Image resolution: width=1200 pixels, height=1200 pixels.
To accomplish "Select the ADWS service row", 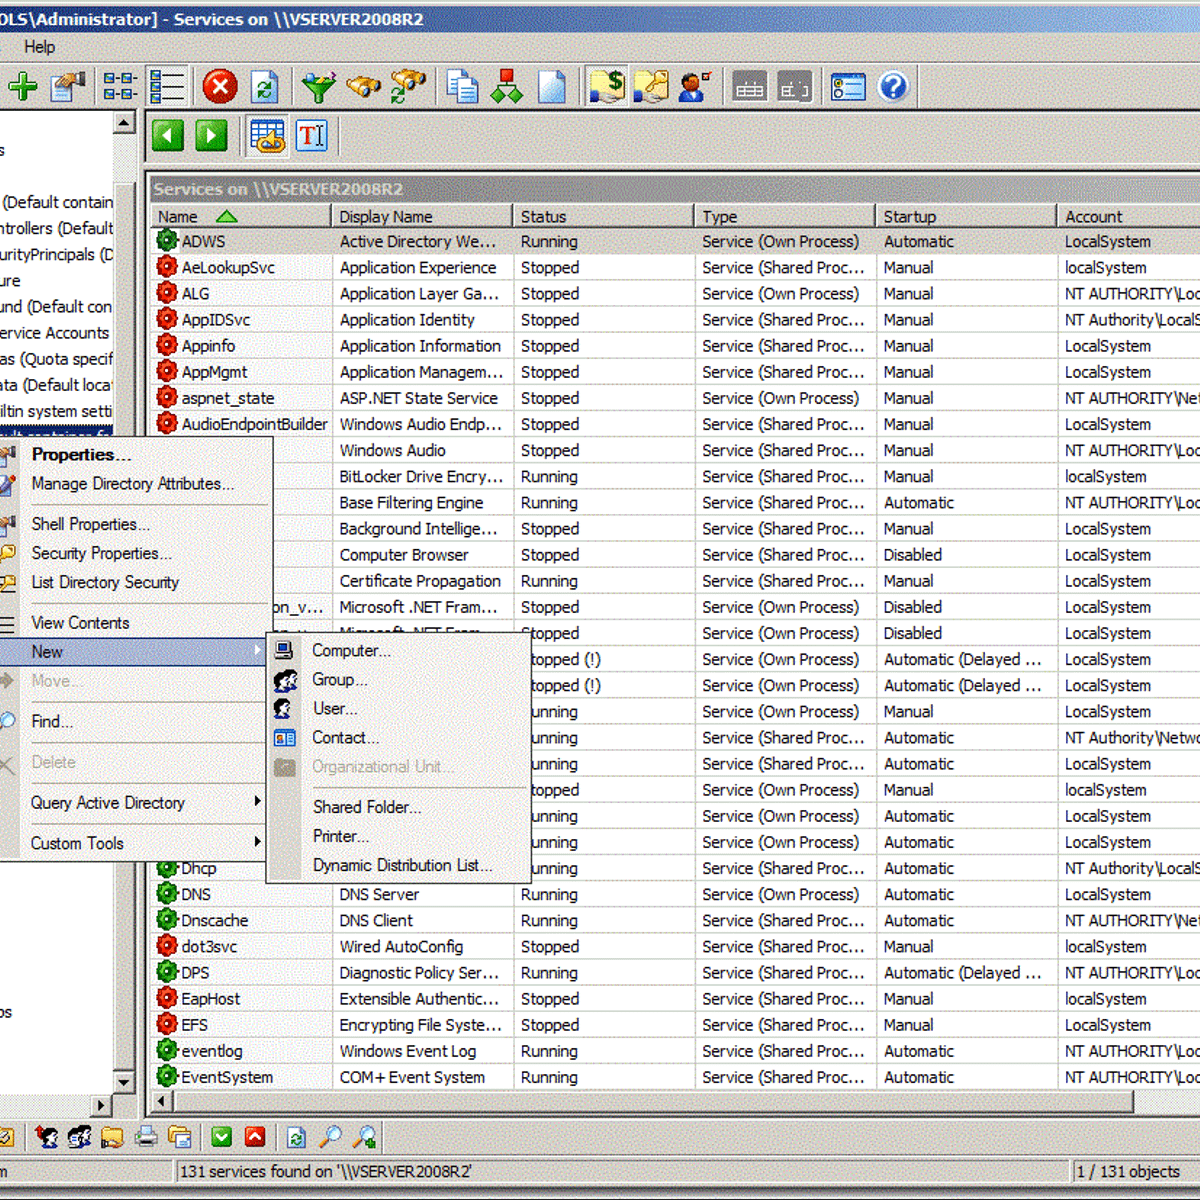I will pyautogui.click(x=676, y=242).
